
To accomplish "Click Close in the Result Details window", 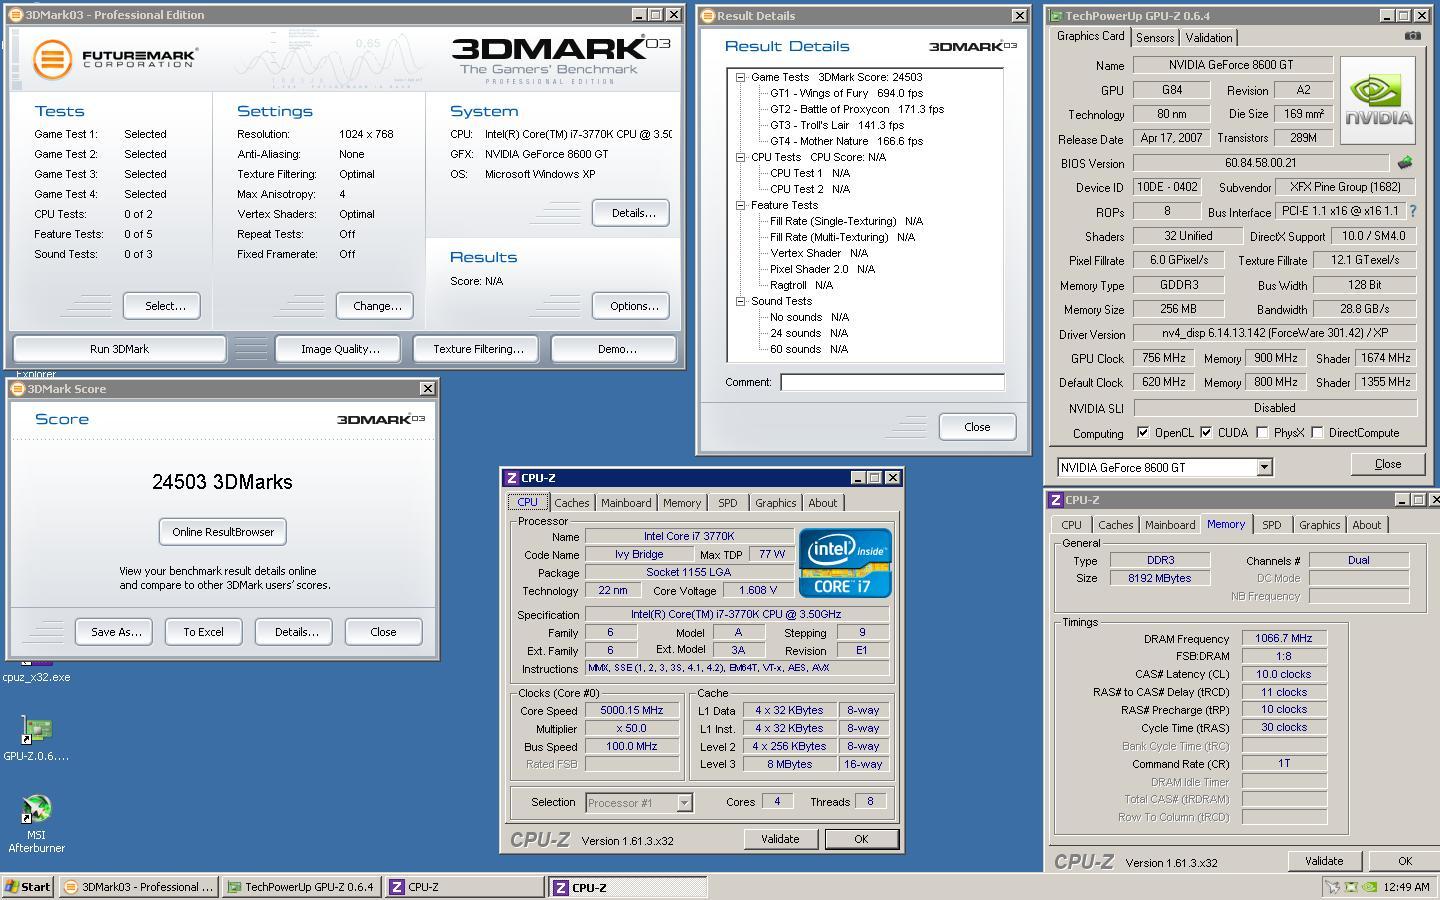I will point(977,427).
